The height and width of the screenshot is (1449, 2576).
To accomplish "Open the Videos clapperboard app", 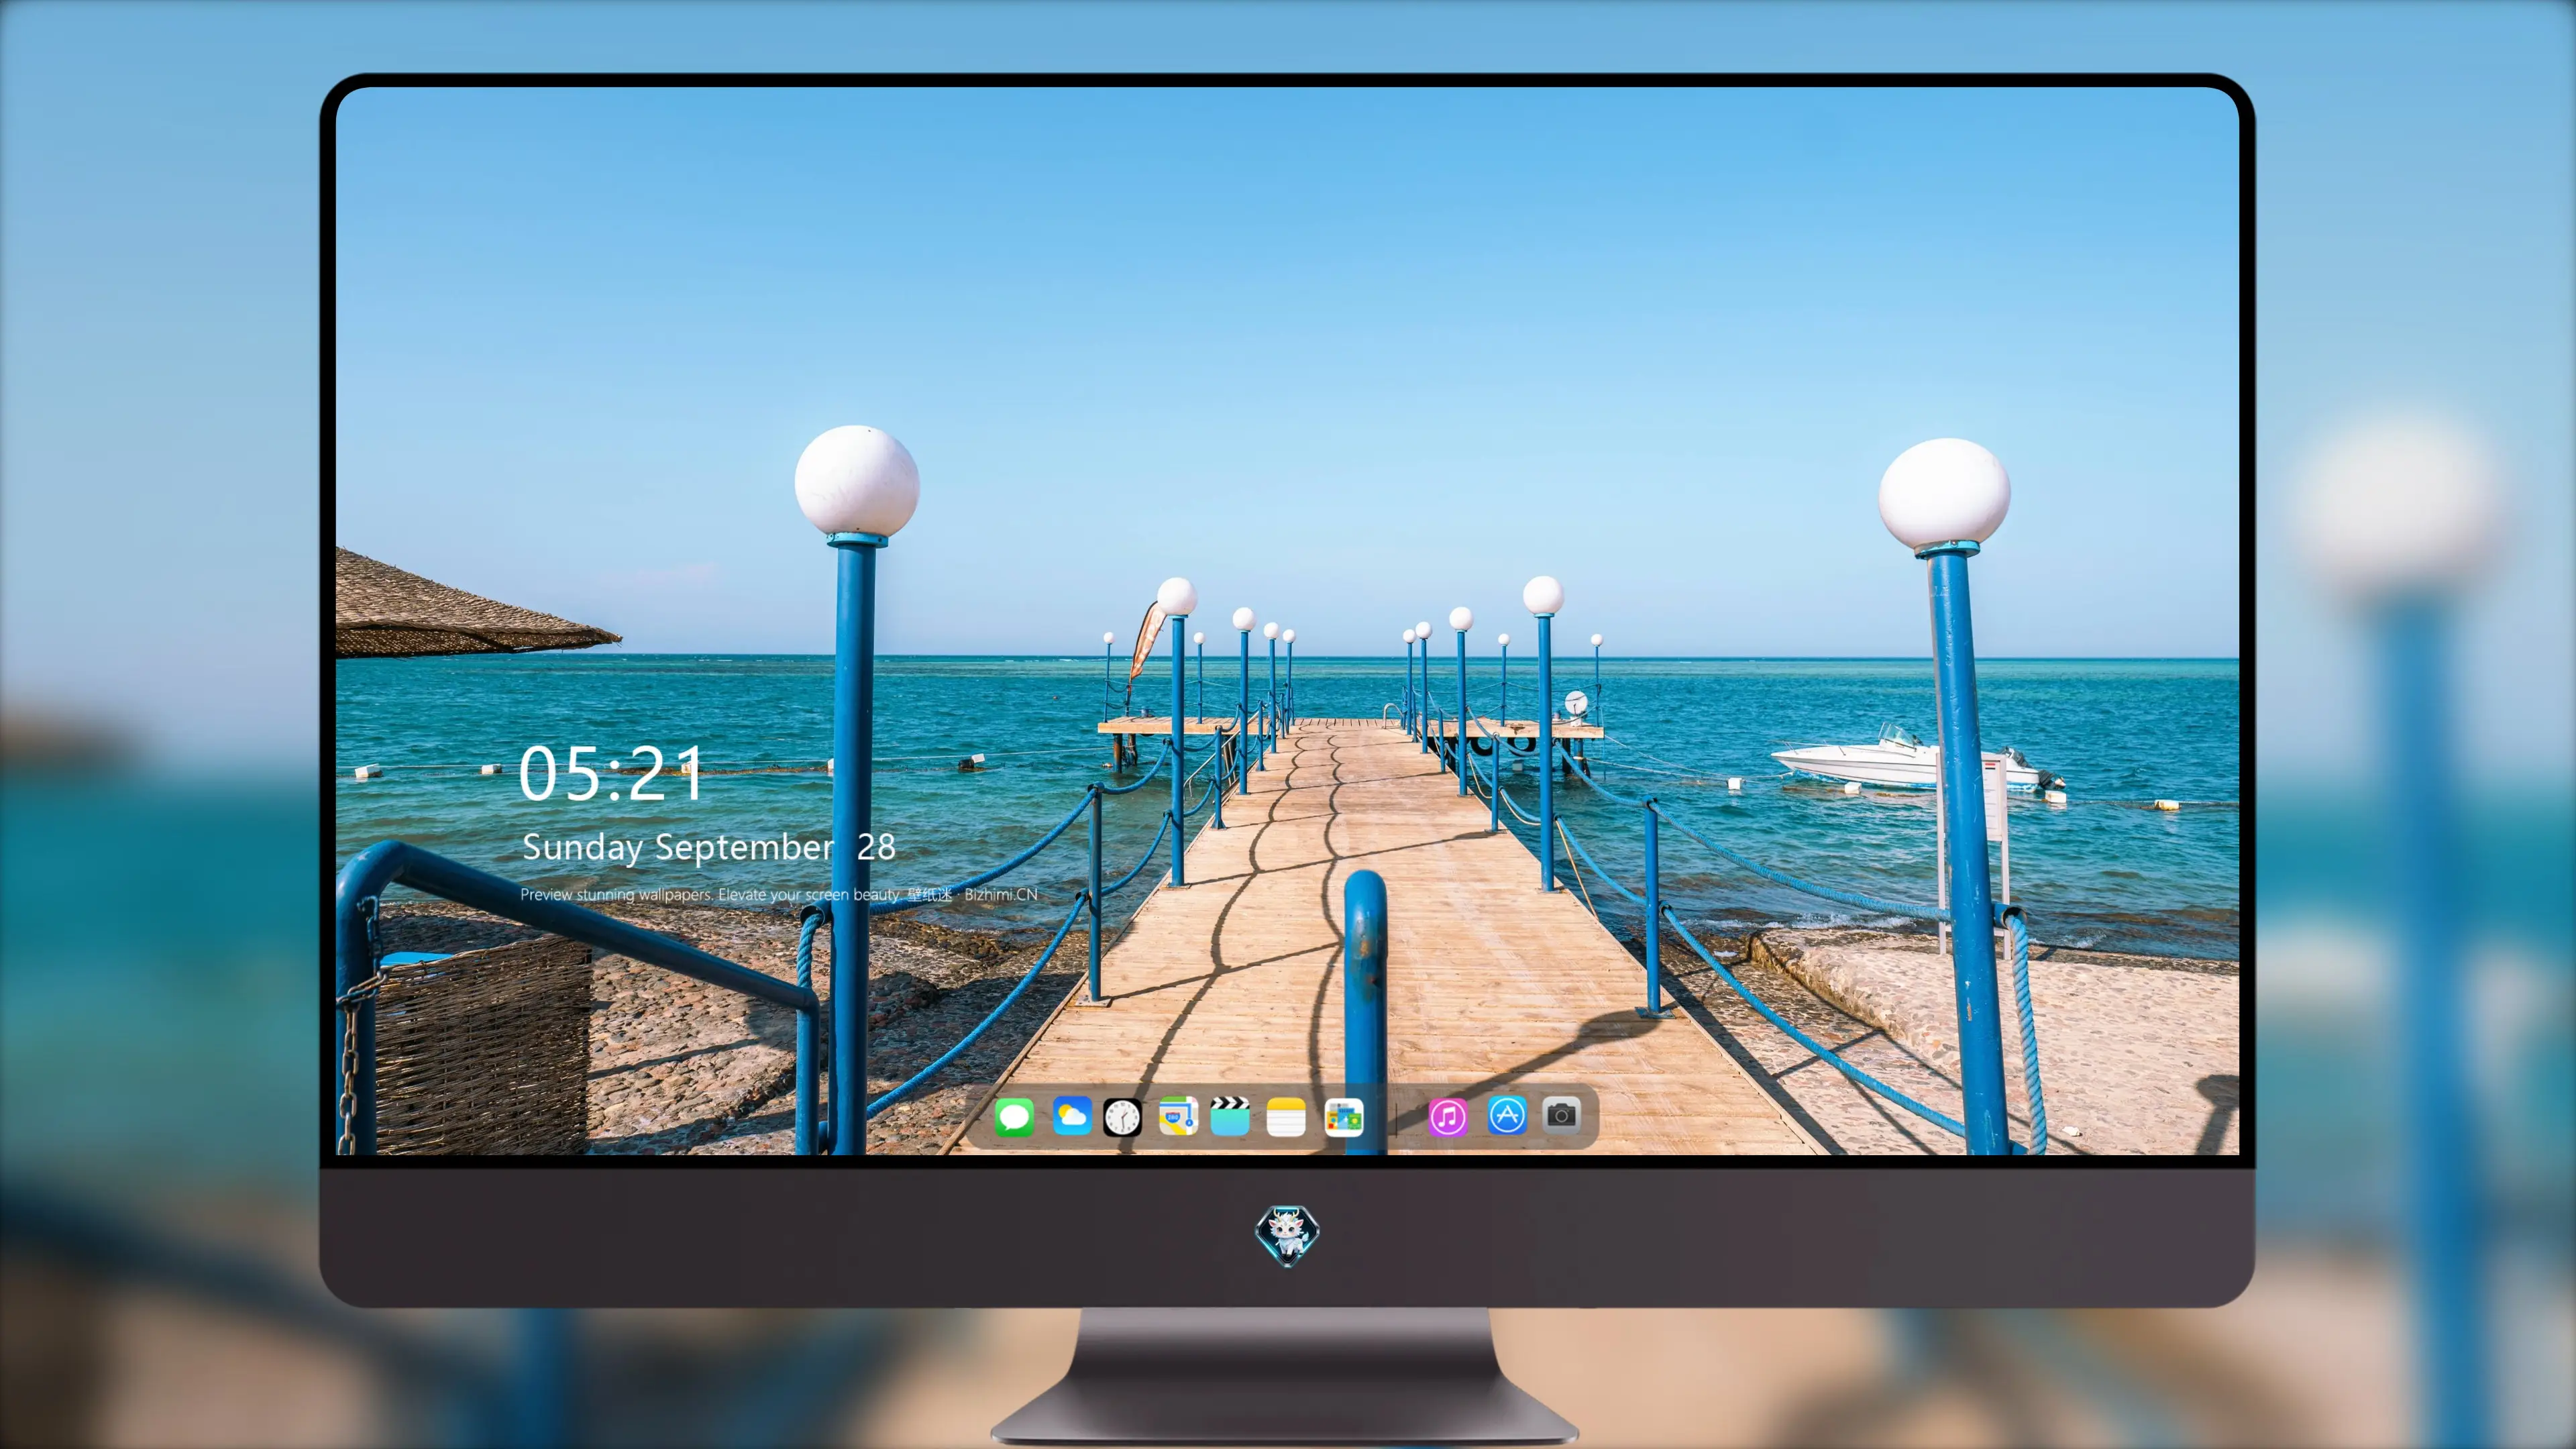I will (x=1230, y=1116).
